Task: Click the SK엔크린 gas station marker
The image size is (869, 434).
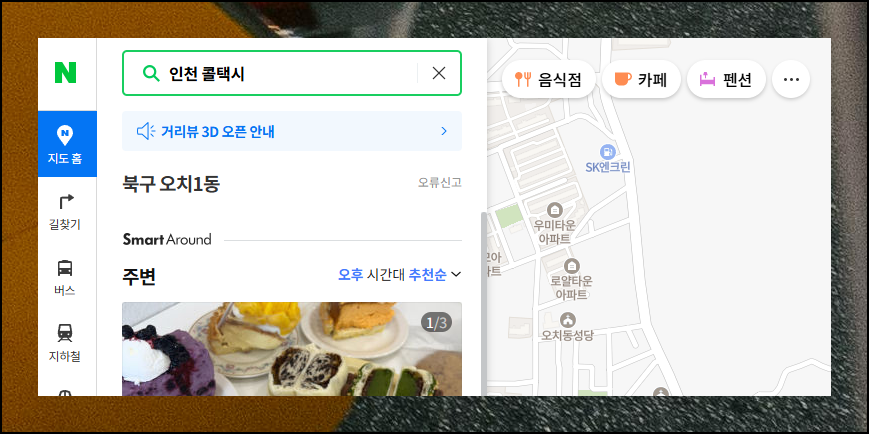Action: (608, 151)
